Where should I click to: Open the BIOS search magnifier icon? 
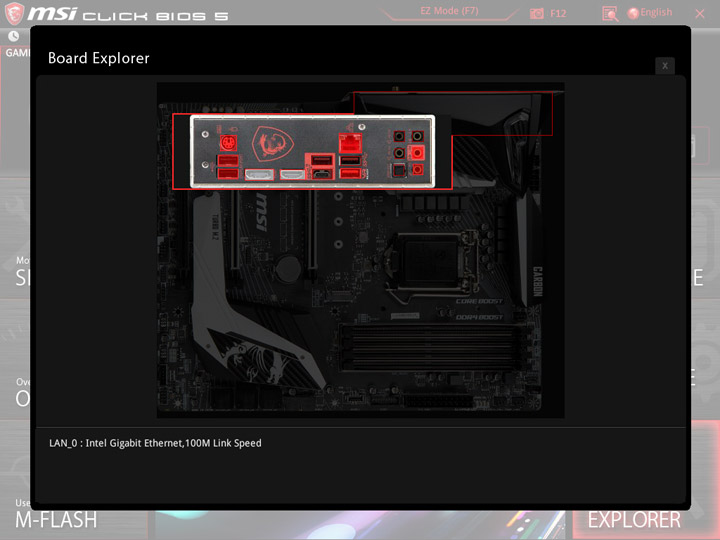coord(610,14)
